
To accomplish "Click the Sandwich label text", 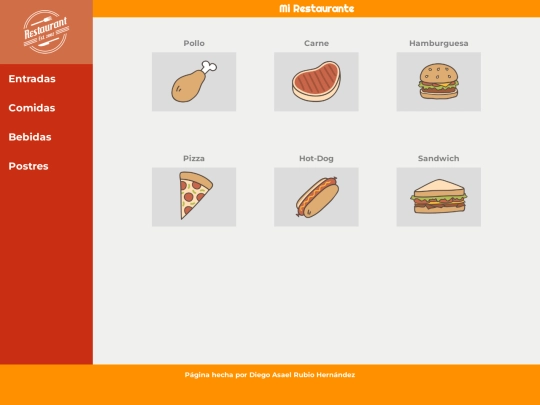I will (x=438, y=158).
